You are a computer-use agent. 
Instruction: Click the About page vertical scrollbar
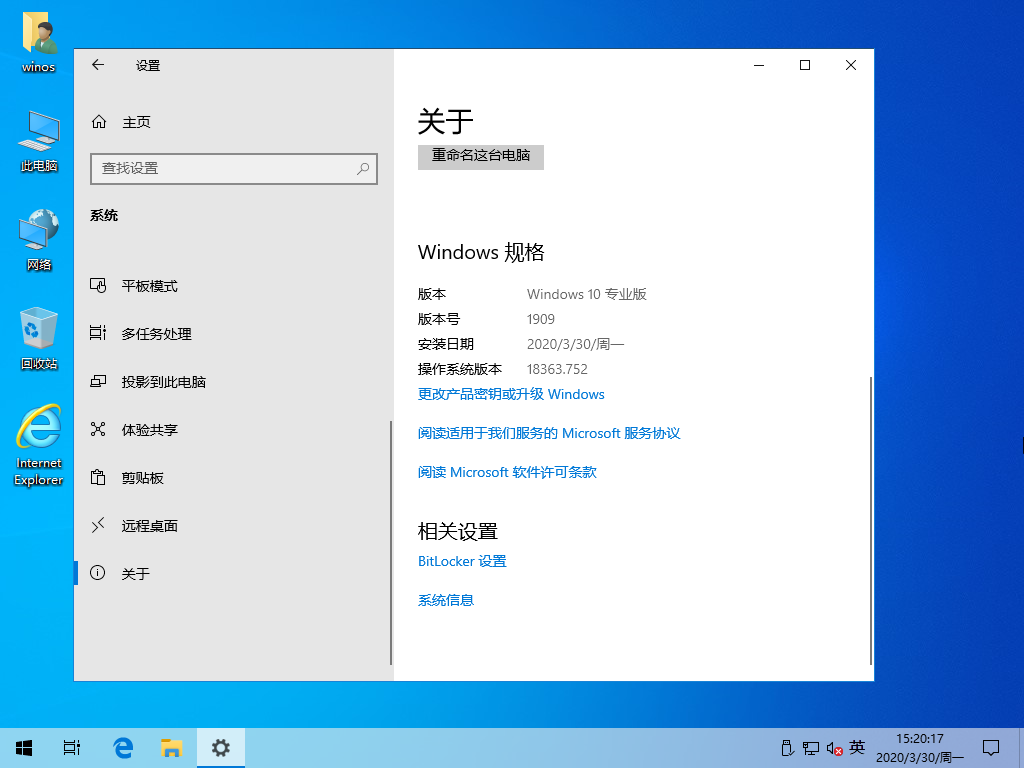click(x=871, y=520)
